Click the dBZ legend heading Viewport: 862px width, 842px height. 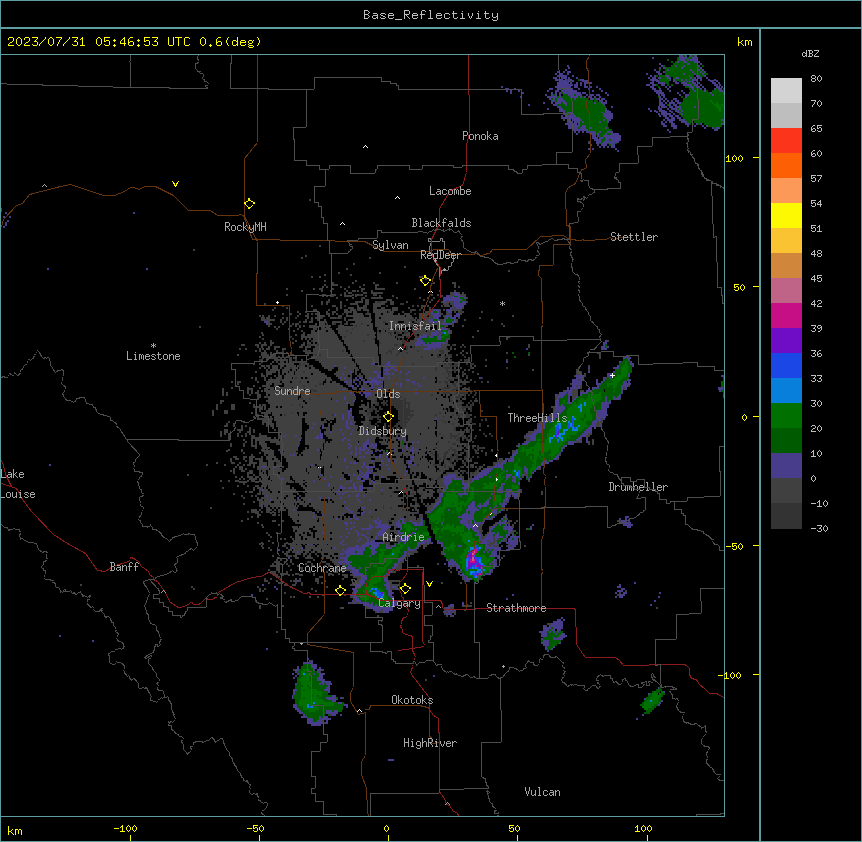click(810, 53)
